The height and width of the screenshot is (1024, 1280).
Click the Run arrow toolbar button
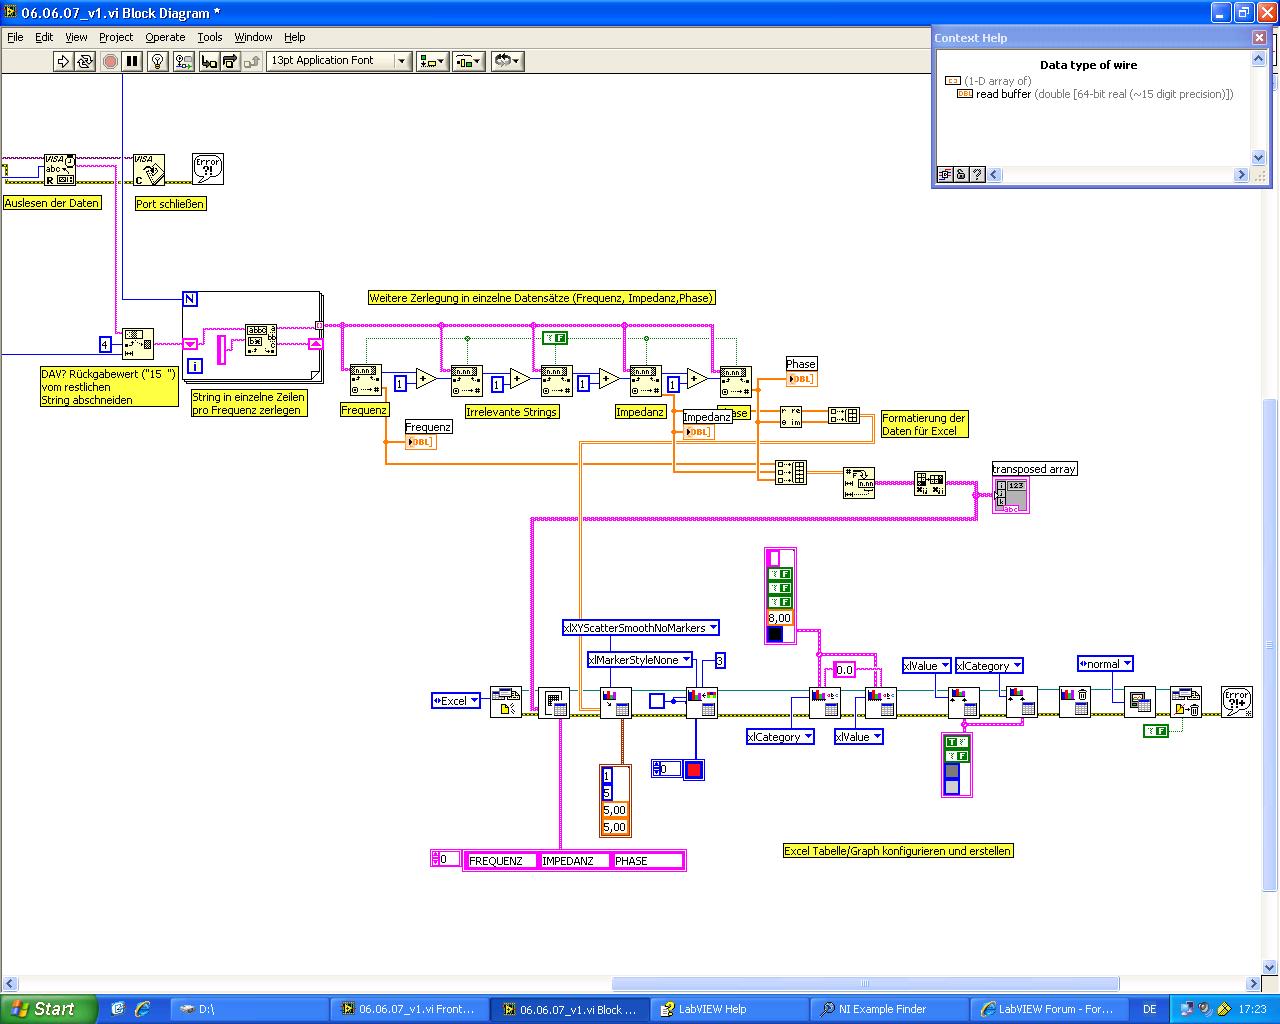tap(63, 61)
